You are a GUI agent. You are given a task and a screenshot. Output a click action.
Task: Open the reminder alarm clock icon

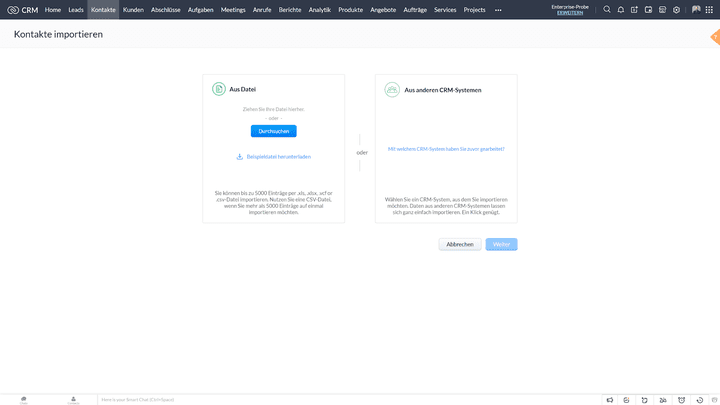tap(681, 399)
